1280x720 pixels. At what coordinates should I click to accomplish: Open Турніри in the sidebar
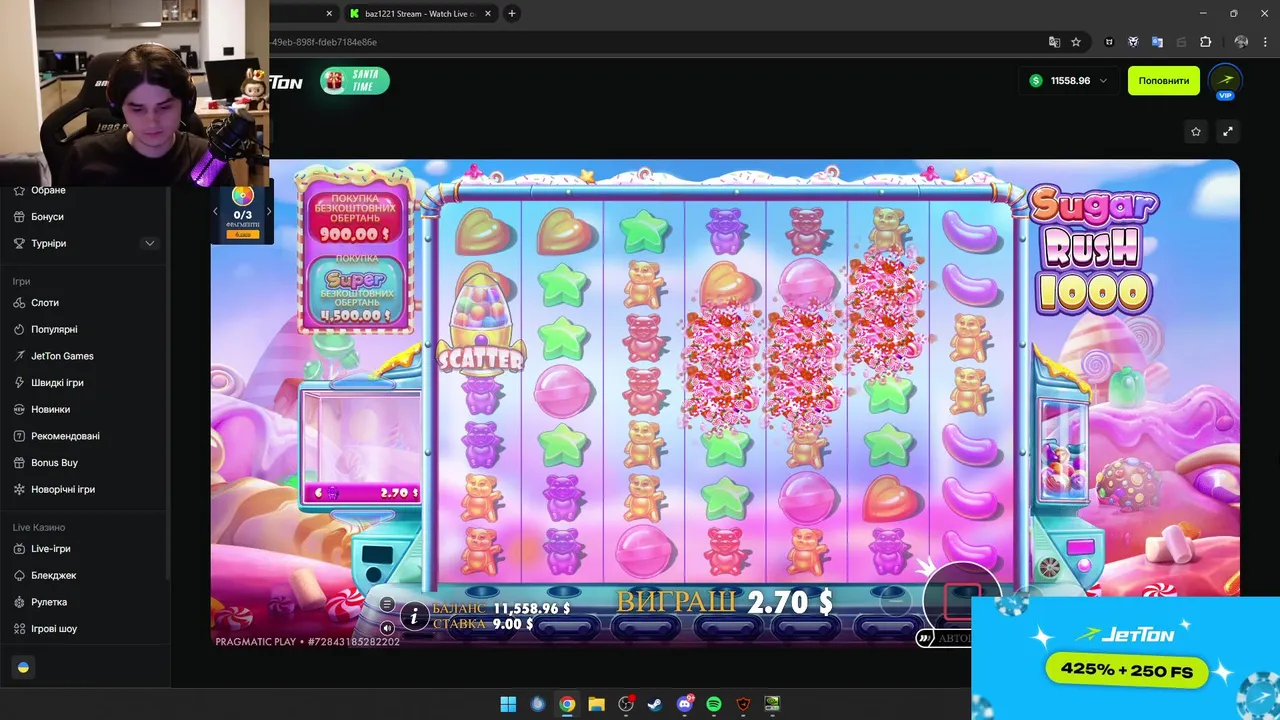48,243
